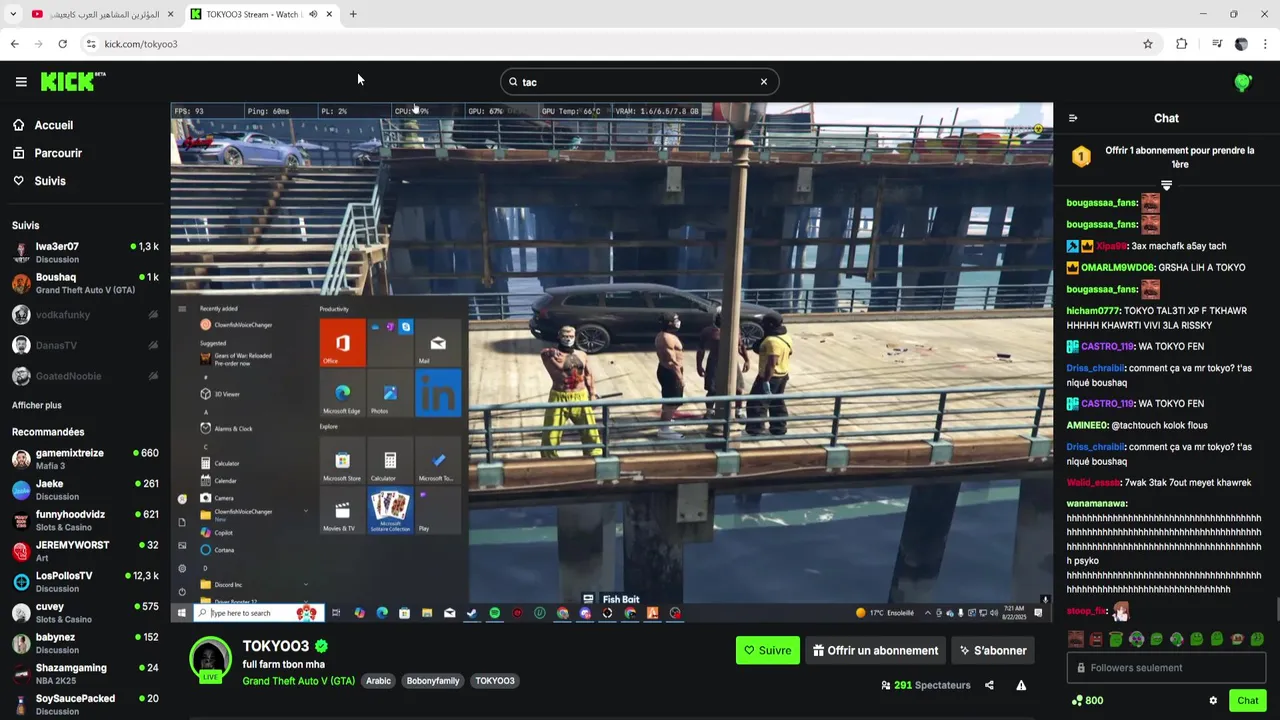
Task: Click the Followers seulement chat input
Action: click(1166, 668)
